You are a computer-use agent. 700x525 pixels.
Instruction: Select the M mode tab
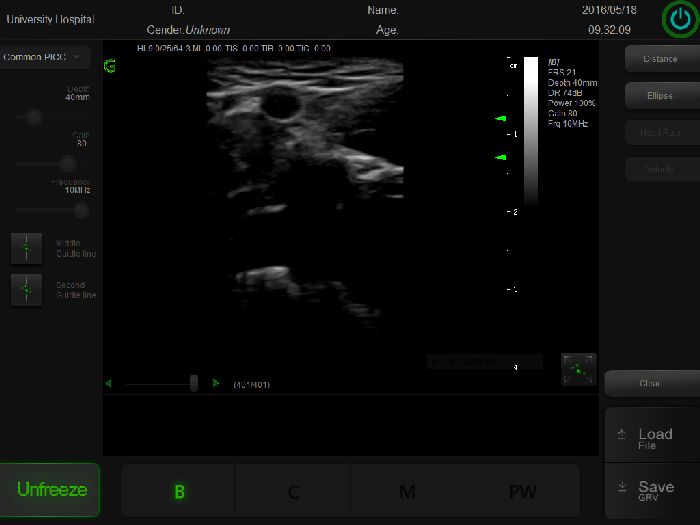[407, 491]
